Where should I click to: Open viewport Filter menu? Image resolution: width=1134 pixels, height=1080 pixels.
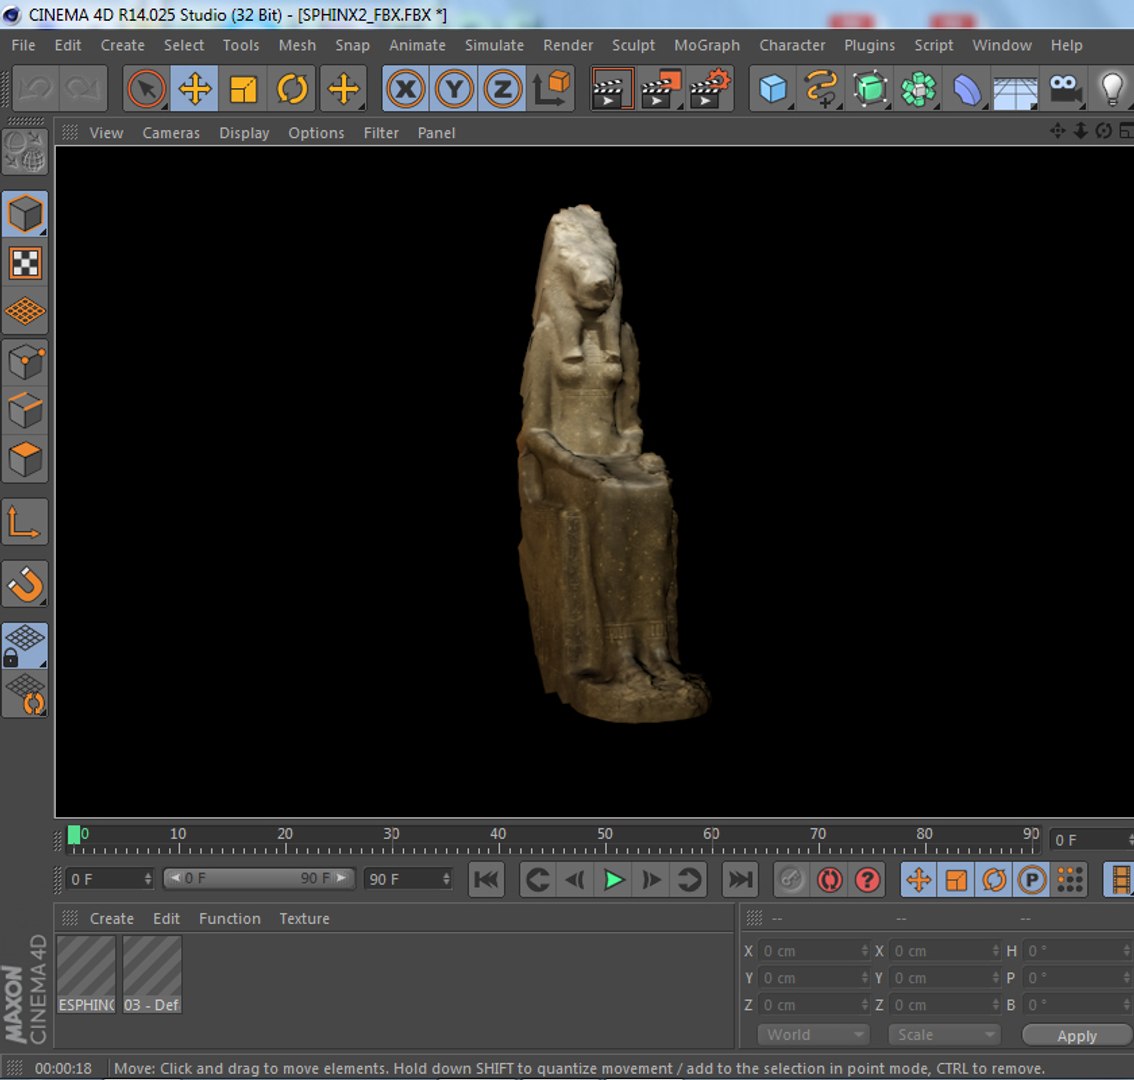click(x=381, y=133)
